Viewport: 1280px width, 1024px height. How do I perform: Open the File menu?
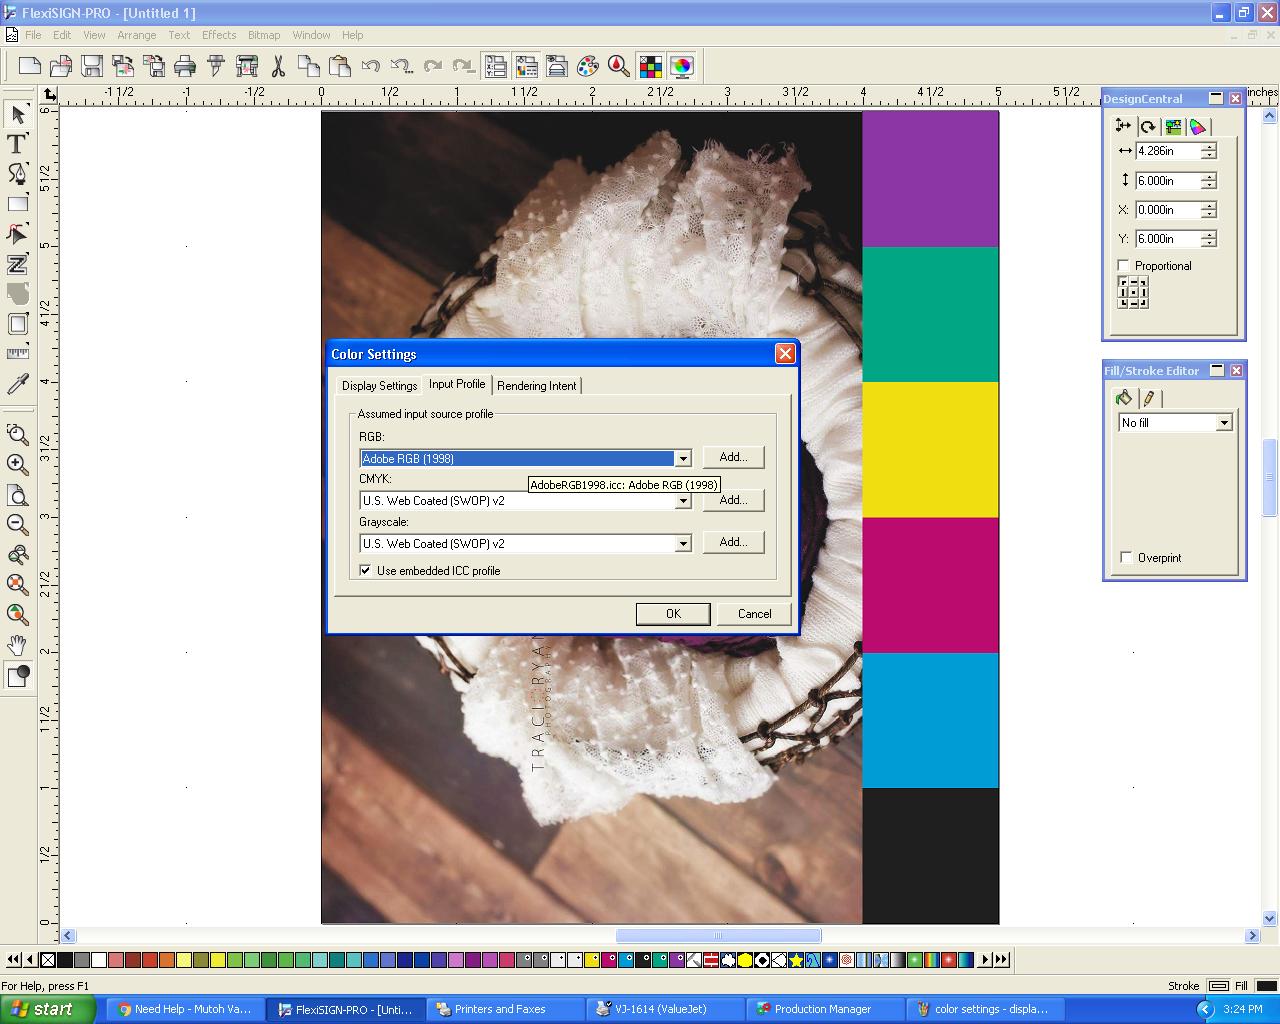point(33,35)
